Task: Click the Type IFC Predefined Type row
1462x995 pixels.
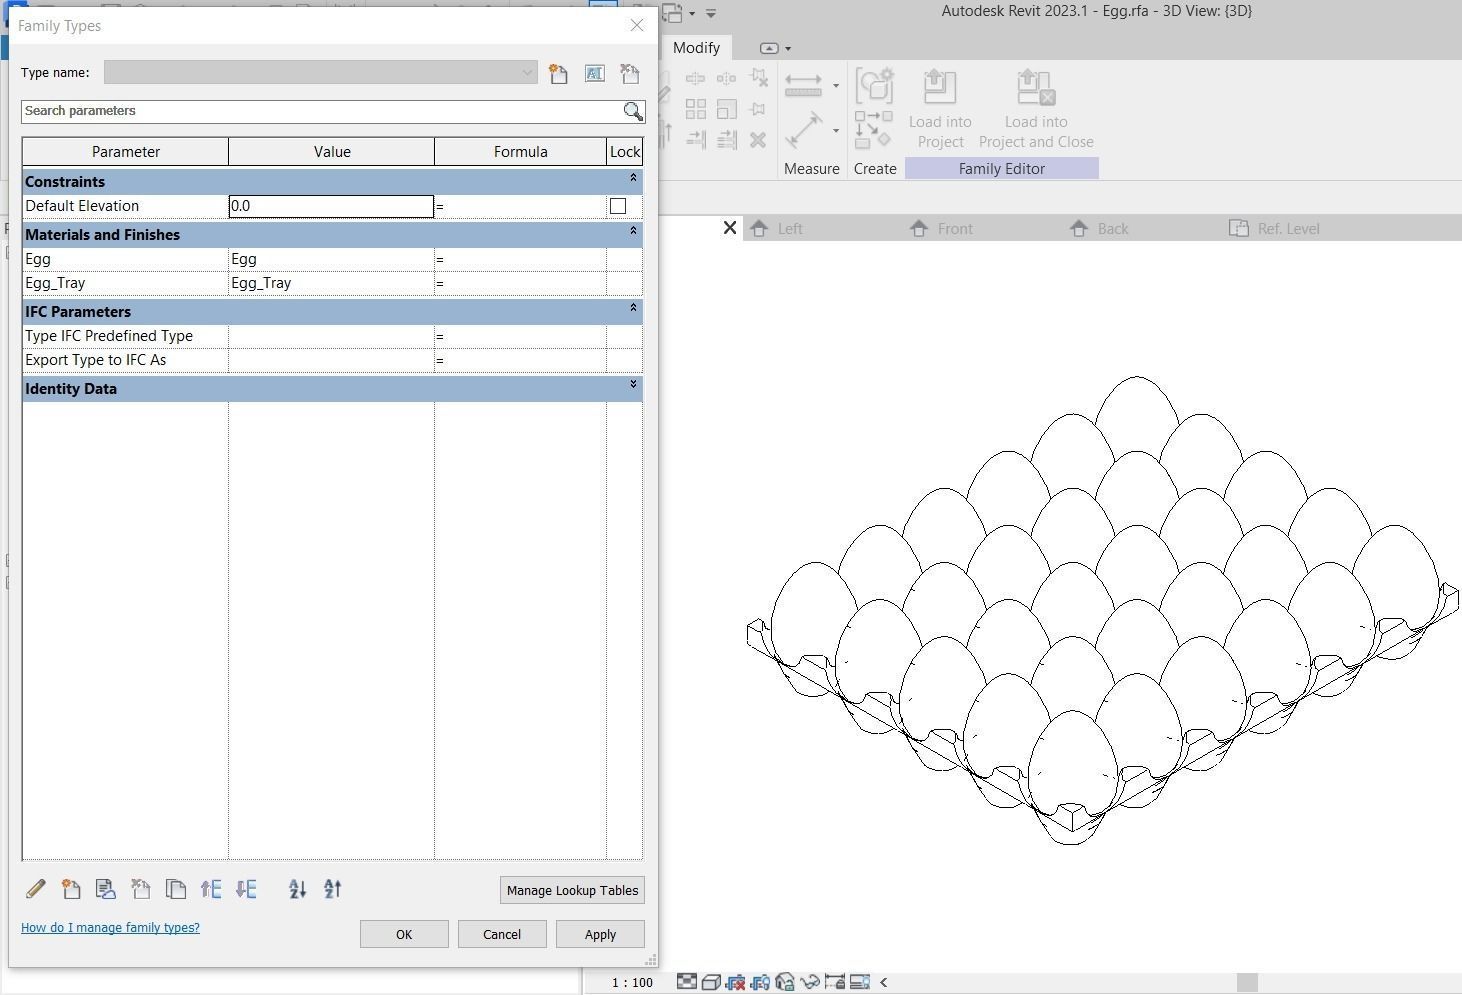Action: click(332, 336)
